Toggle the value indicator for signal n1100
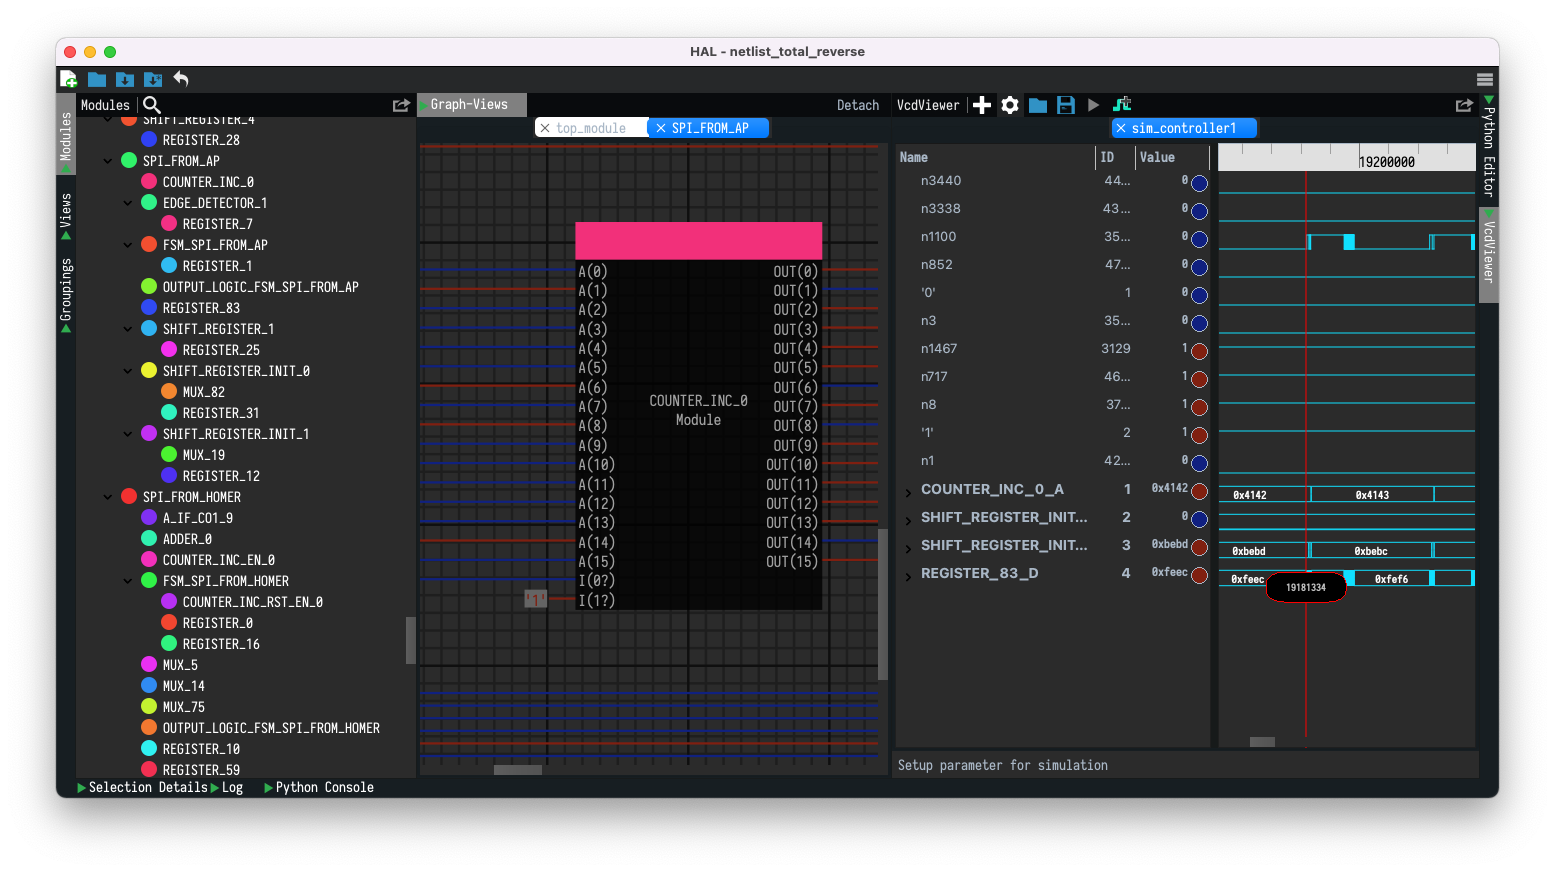Viewport: 1555px width, 872px height. [1199, 240]
